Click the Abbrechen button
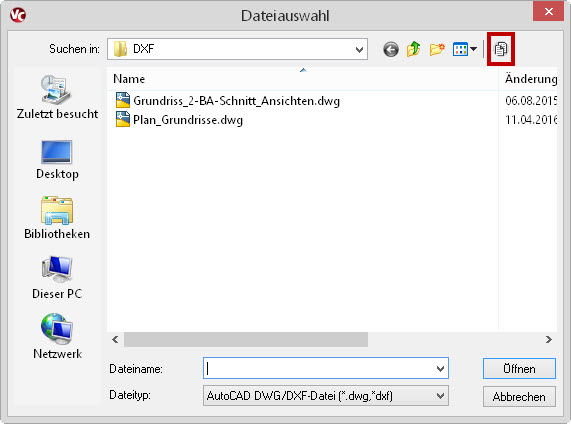571x424 pixels. click(x=519, y=396)
